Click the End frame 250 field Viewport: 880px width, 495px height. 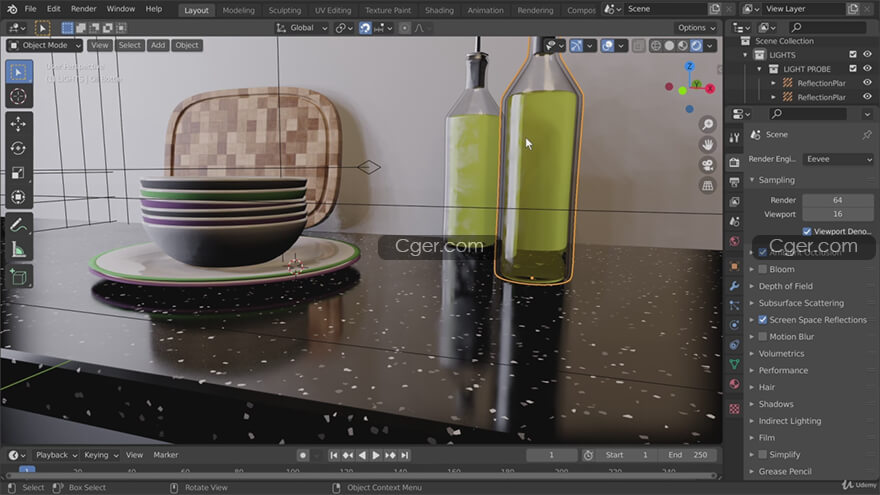click(x=688, y=455)
